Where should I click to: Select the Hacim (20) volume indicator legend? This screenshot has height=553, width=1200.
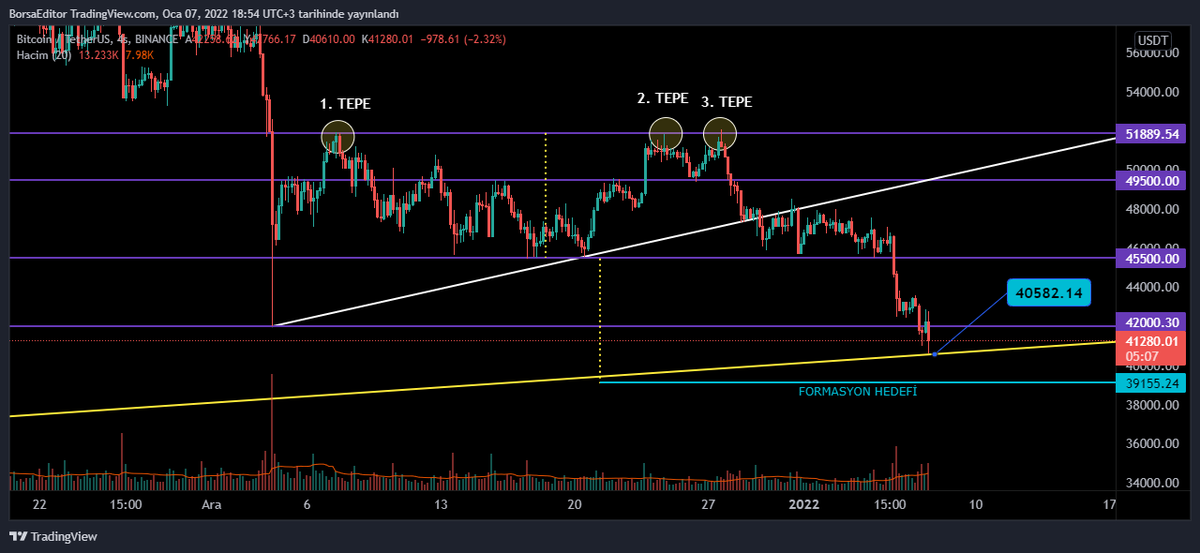tap(42, 54)
